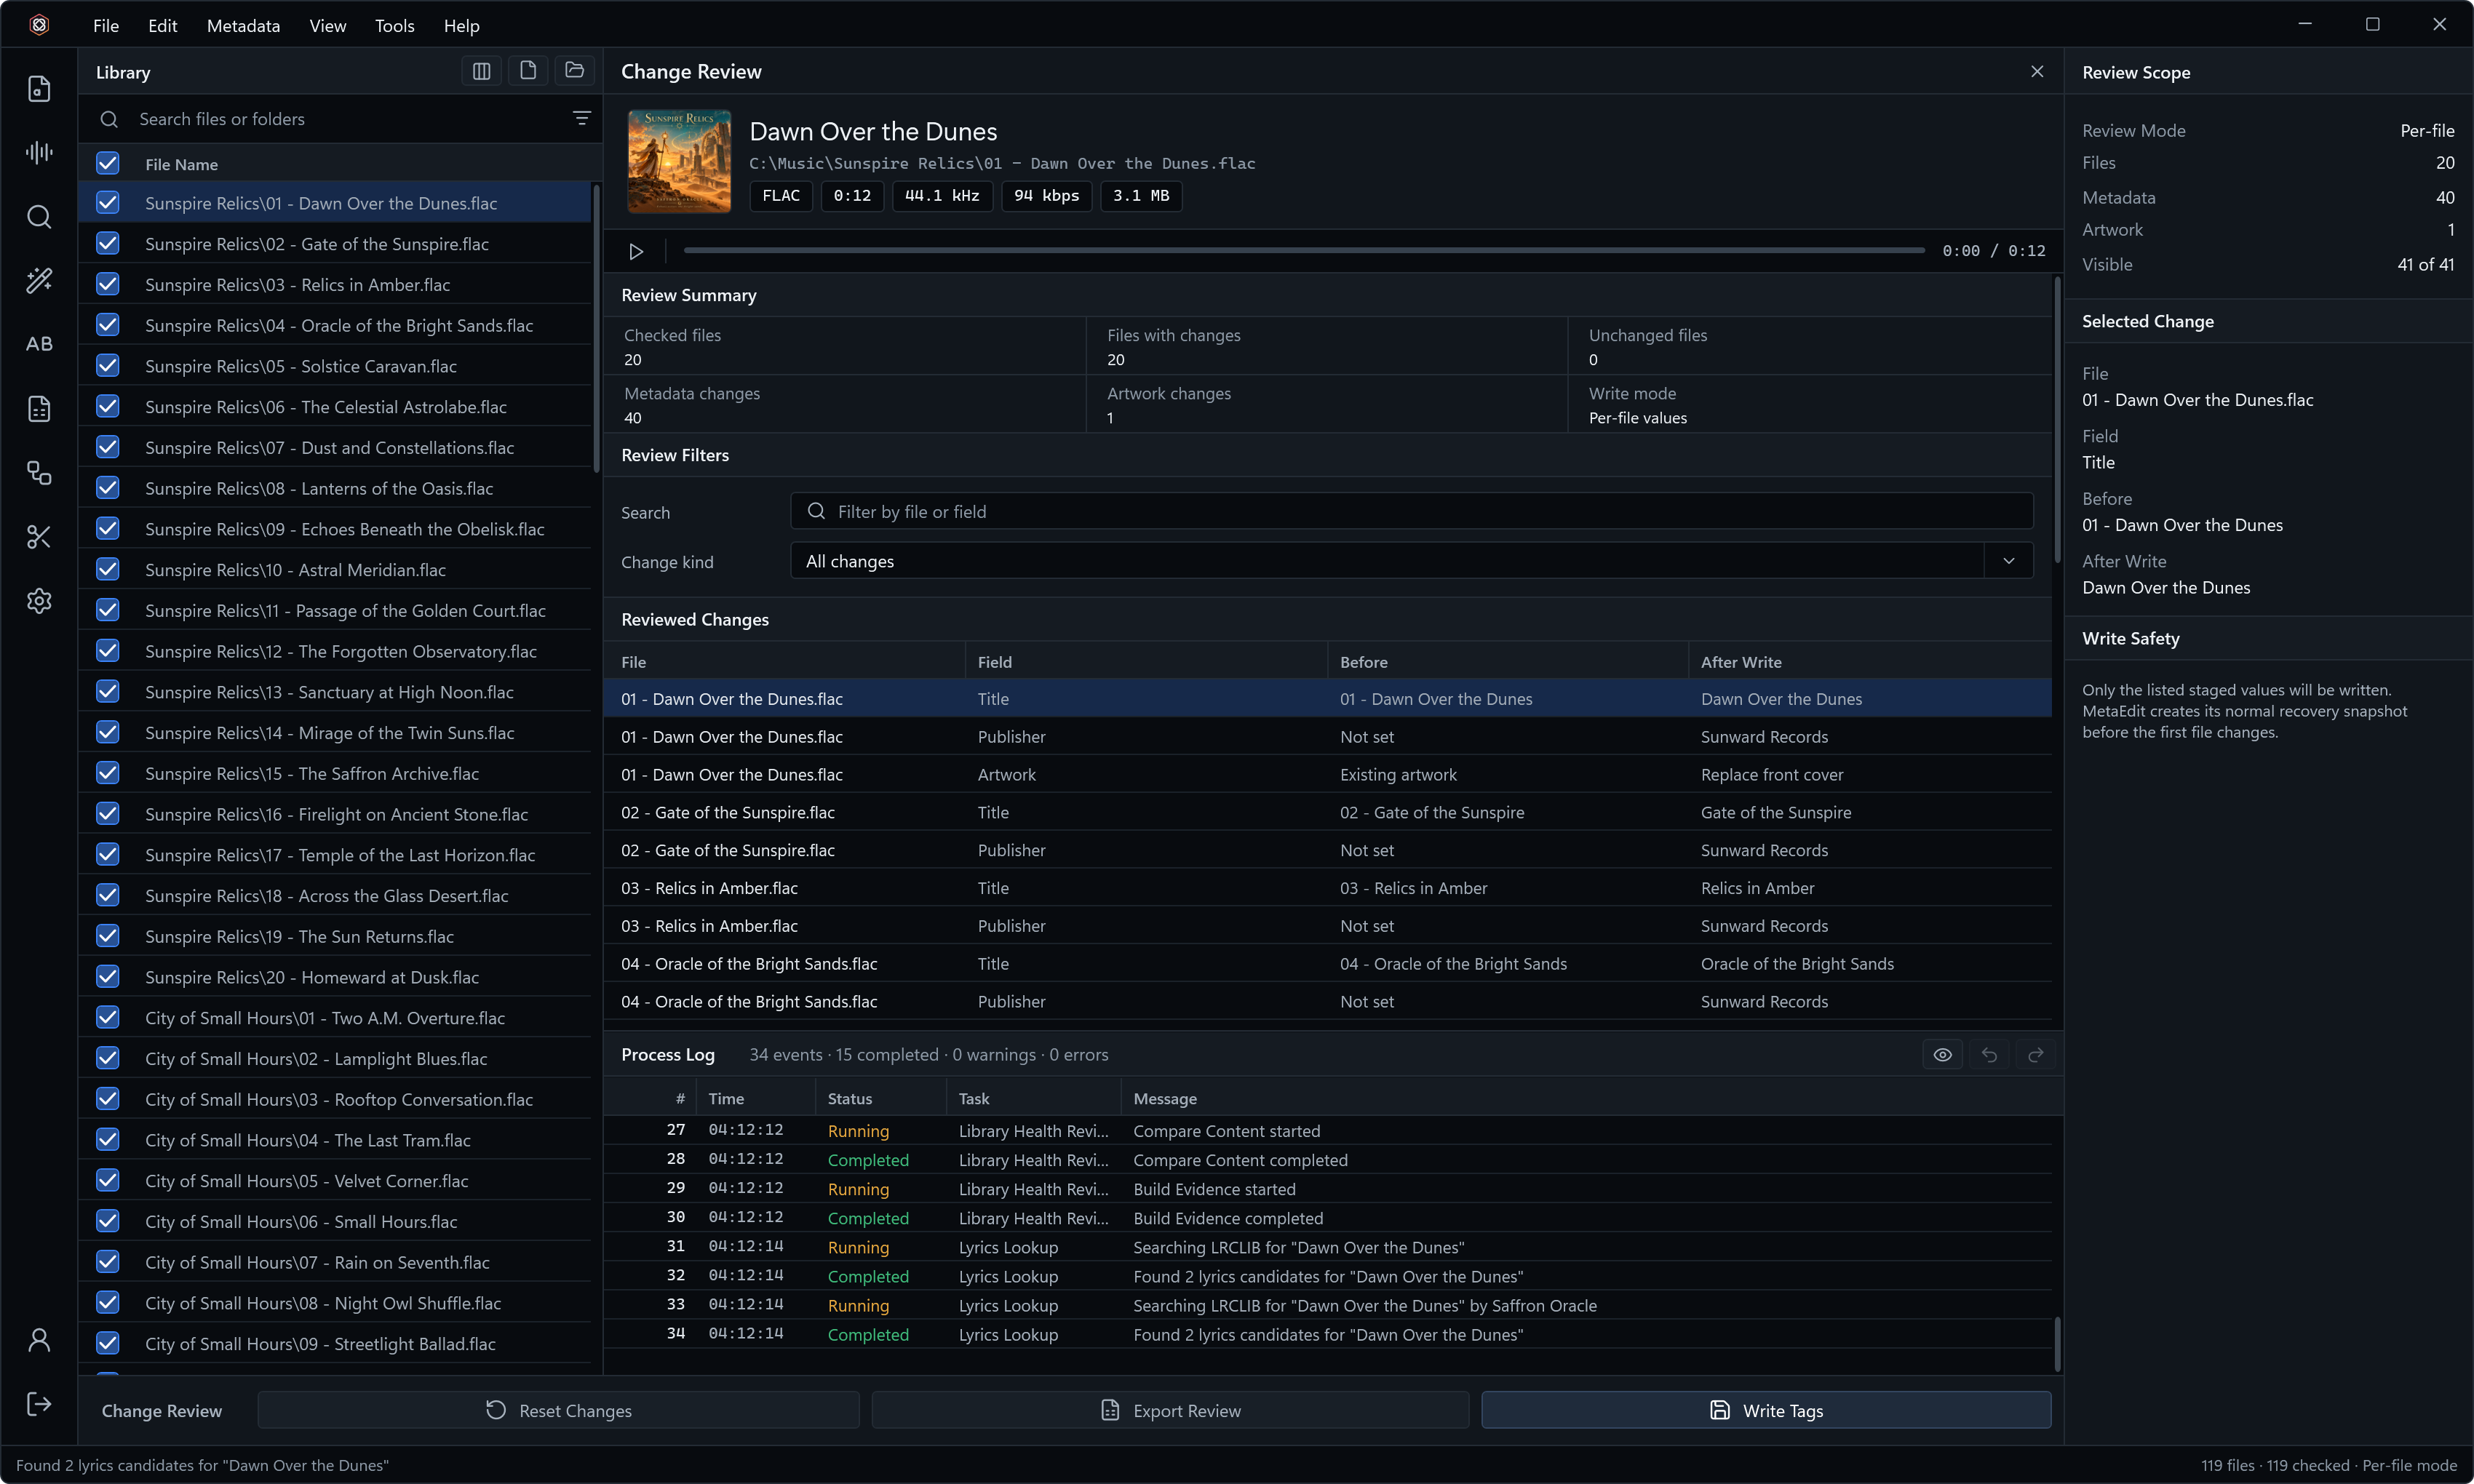Image resolution: width=2474 pixels, height=1484 pixels.
Task: Open the Change kind All changes dropdown
Action: [1411, 561]
